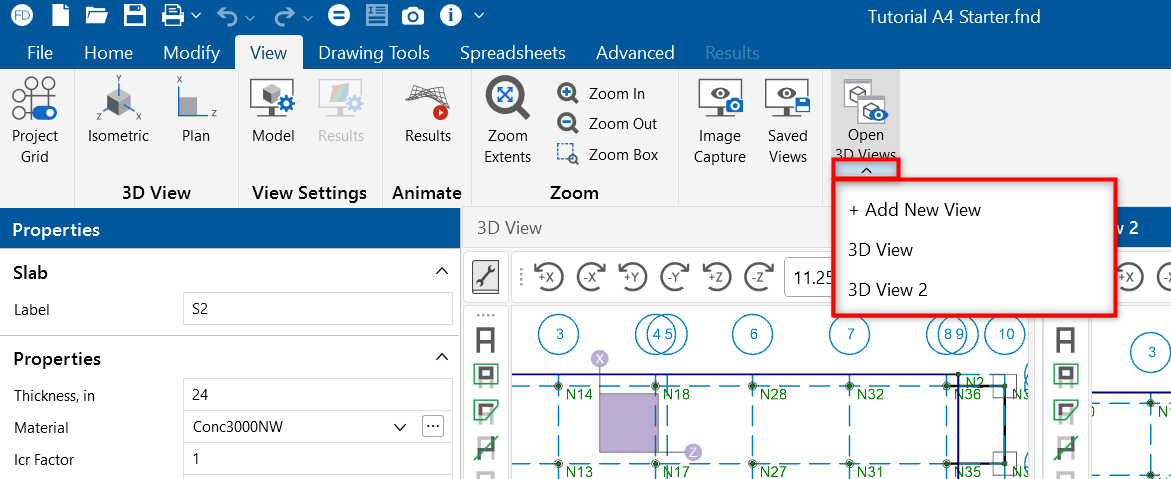Collapse the Open 3D Views dropdown arrow
The image size is (1171, 479).
(866, 170)
